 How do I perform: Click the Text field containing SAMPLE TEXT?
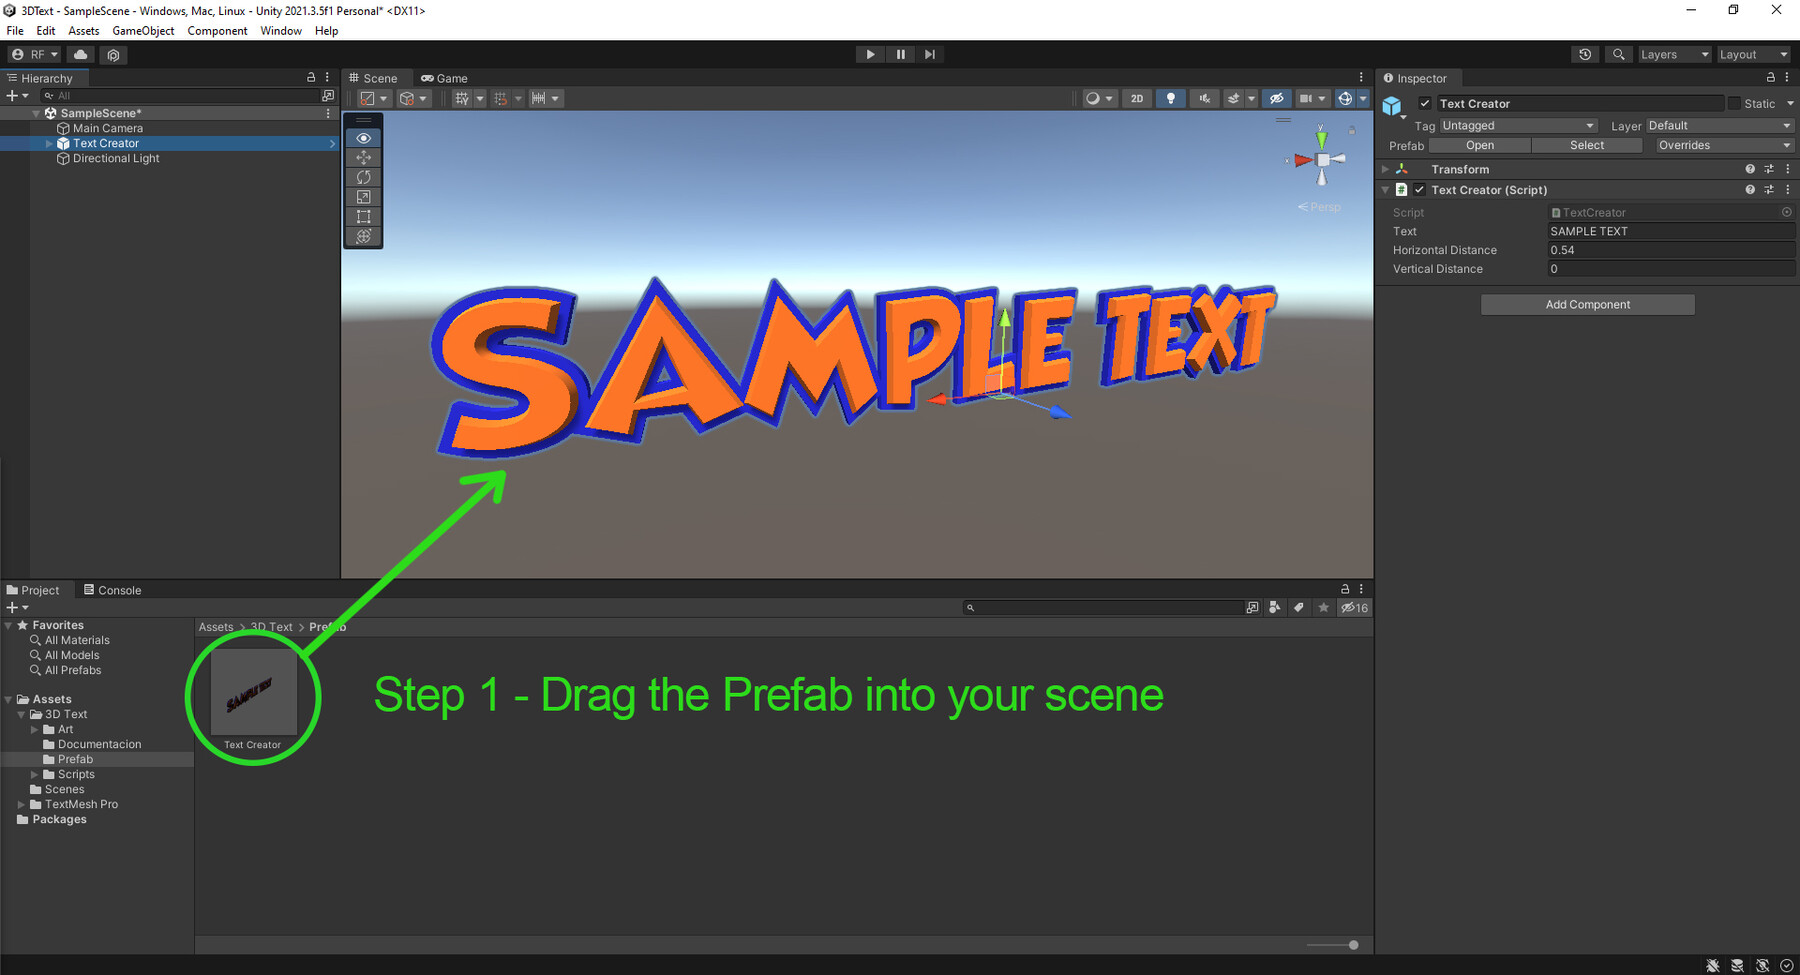click(x=1671, y=231)
